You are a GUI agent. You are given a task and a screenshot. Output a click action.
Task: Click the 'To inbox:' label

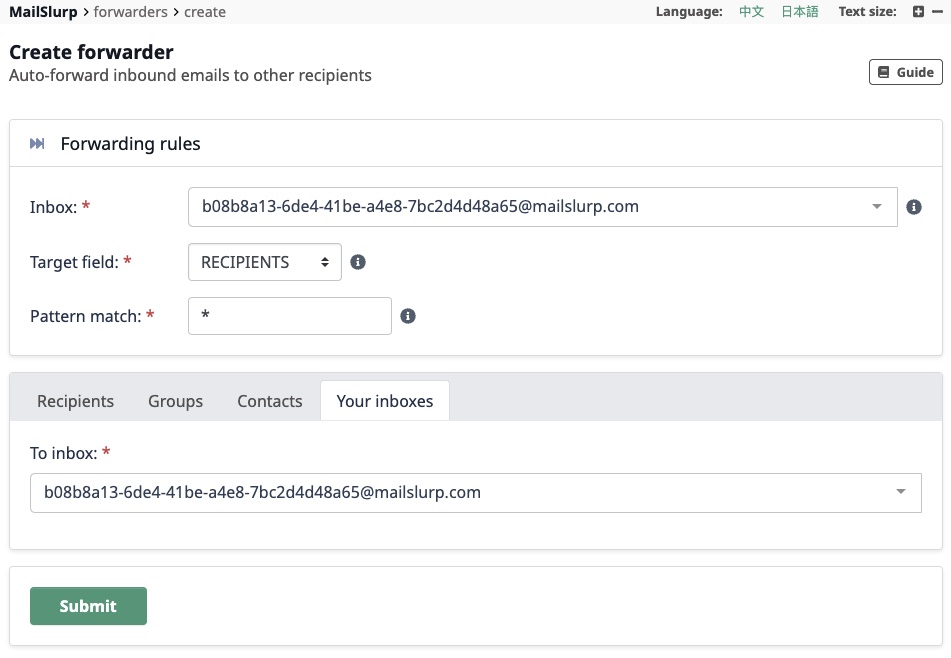coord(64,453)
